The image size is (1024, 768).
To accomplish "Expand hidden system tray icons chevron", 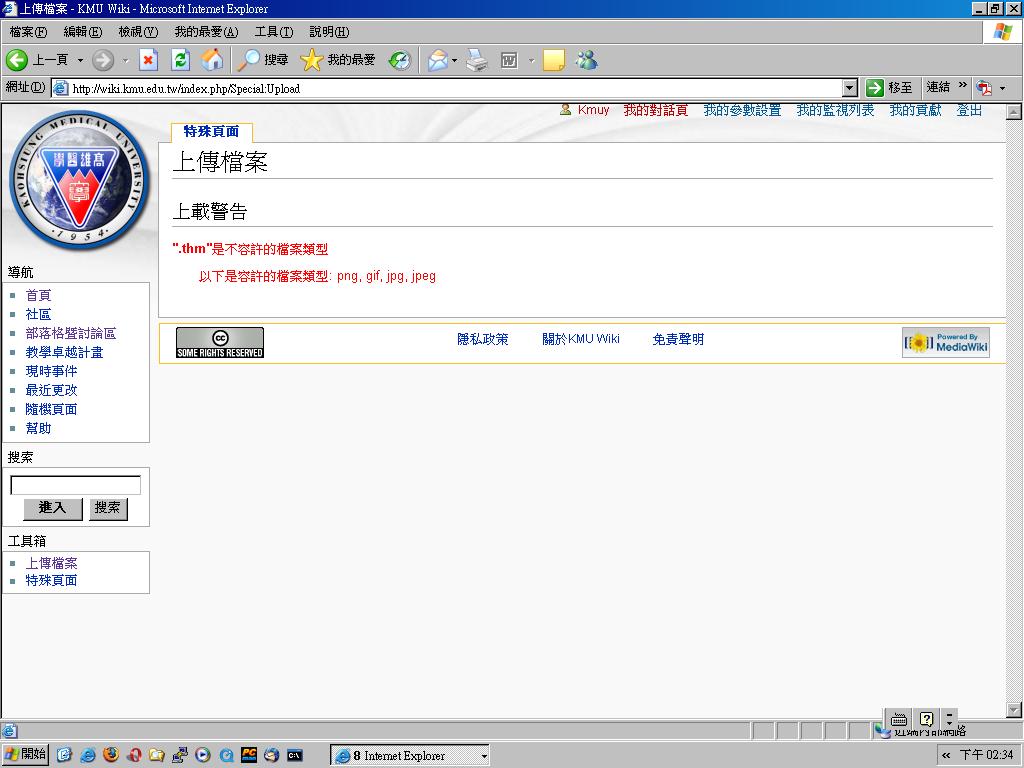I will 946,756.
